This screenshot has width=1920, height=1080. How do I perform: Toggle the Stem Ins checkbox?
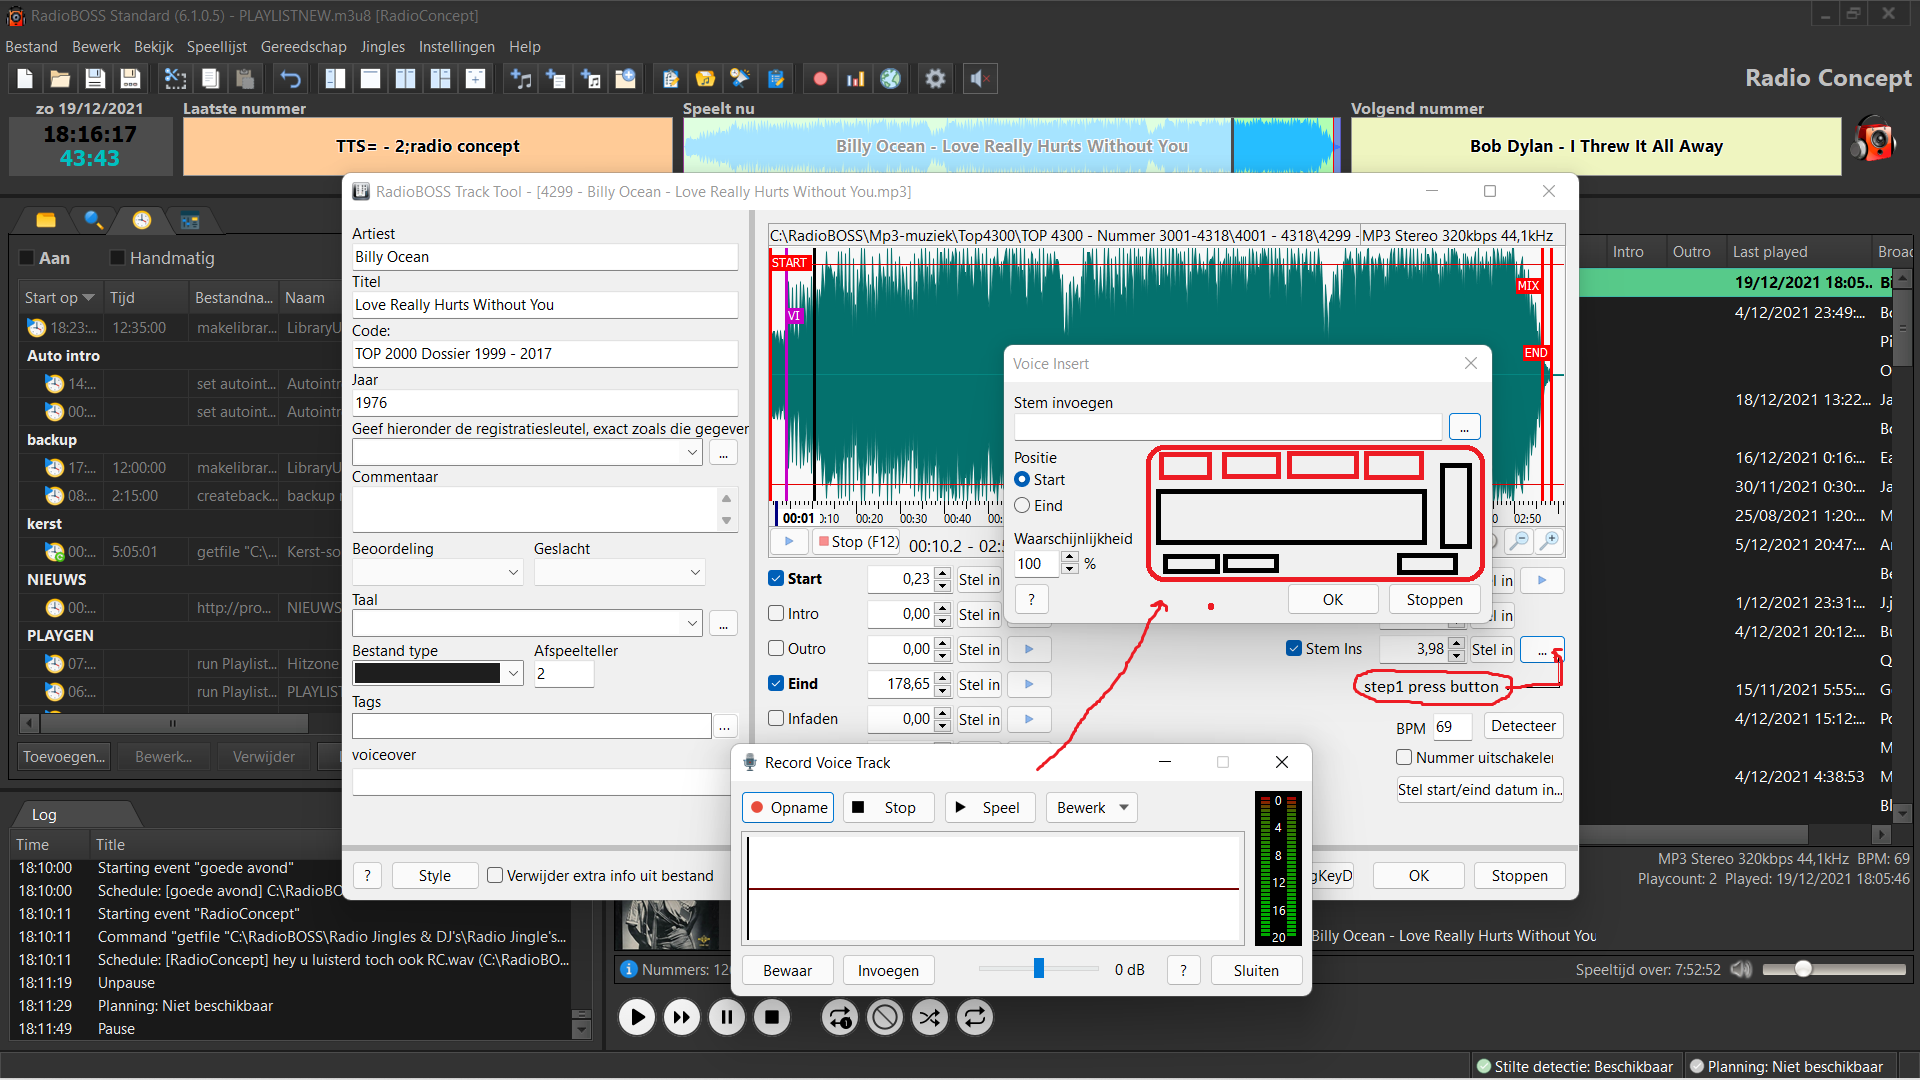pos(1294,648)
